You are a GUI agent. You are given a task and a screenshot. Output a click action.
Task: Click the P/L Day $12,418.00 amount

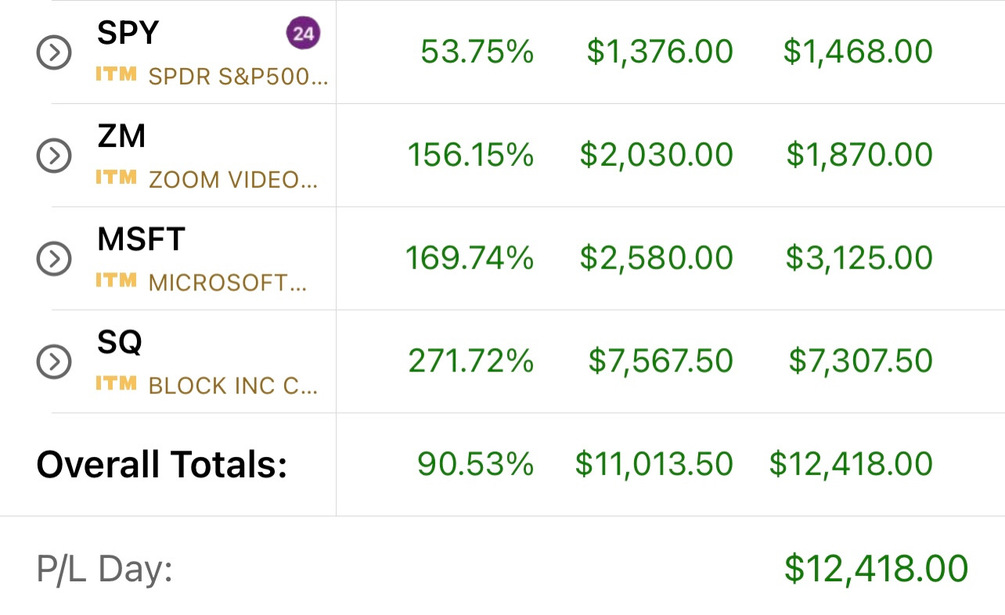click(x=876, y=568)
